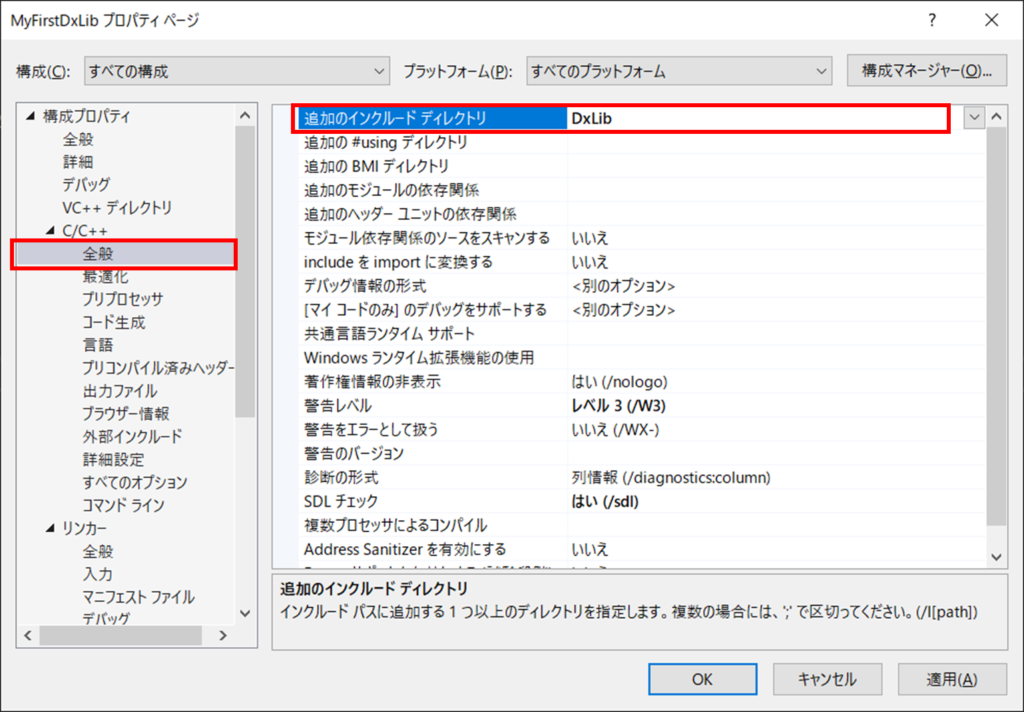Open the コマンド ライン tree item
This screenshot has width=1024, height=712.
[123, 505]
